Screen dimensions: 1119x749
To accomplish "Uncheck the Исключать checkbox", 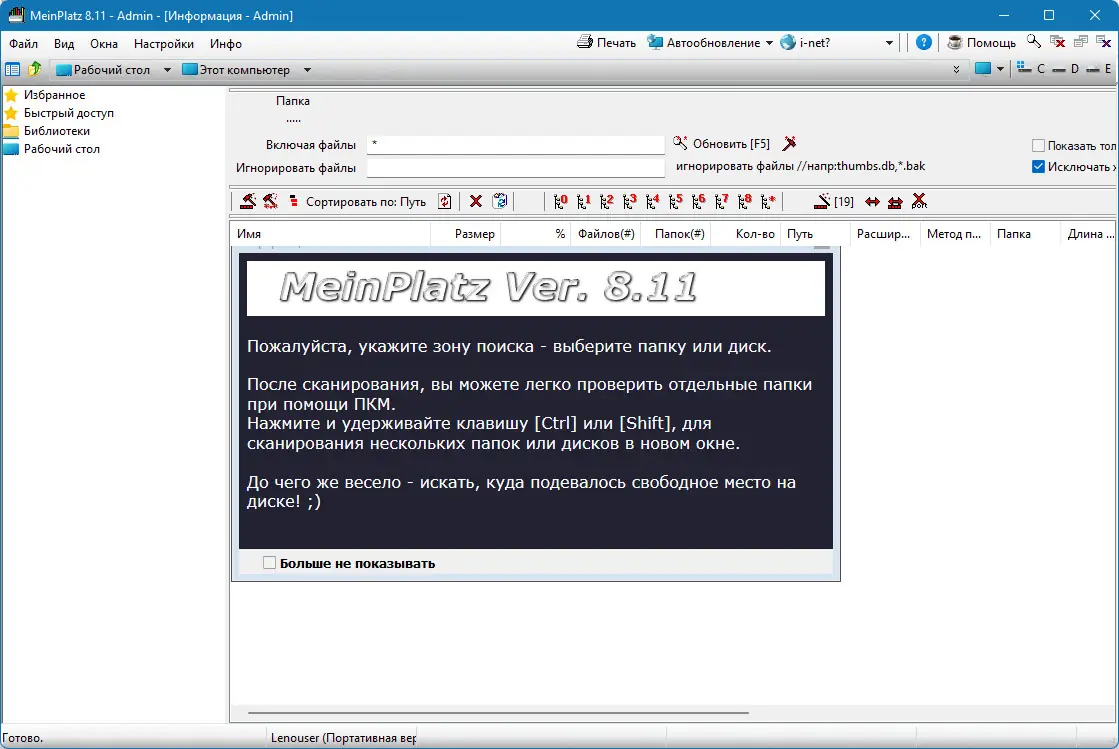I will pyautogui.click(x=1038, y=167).
